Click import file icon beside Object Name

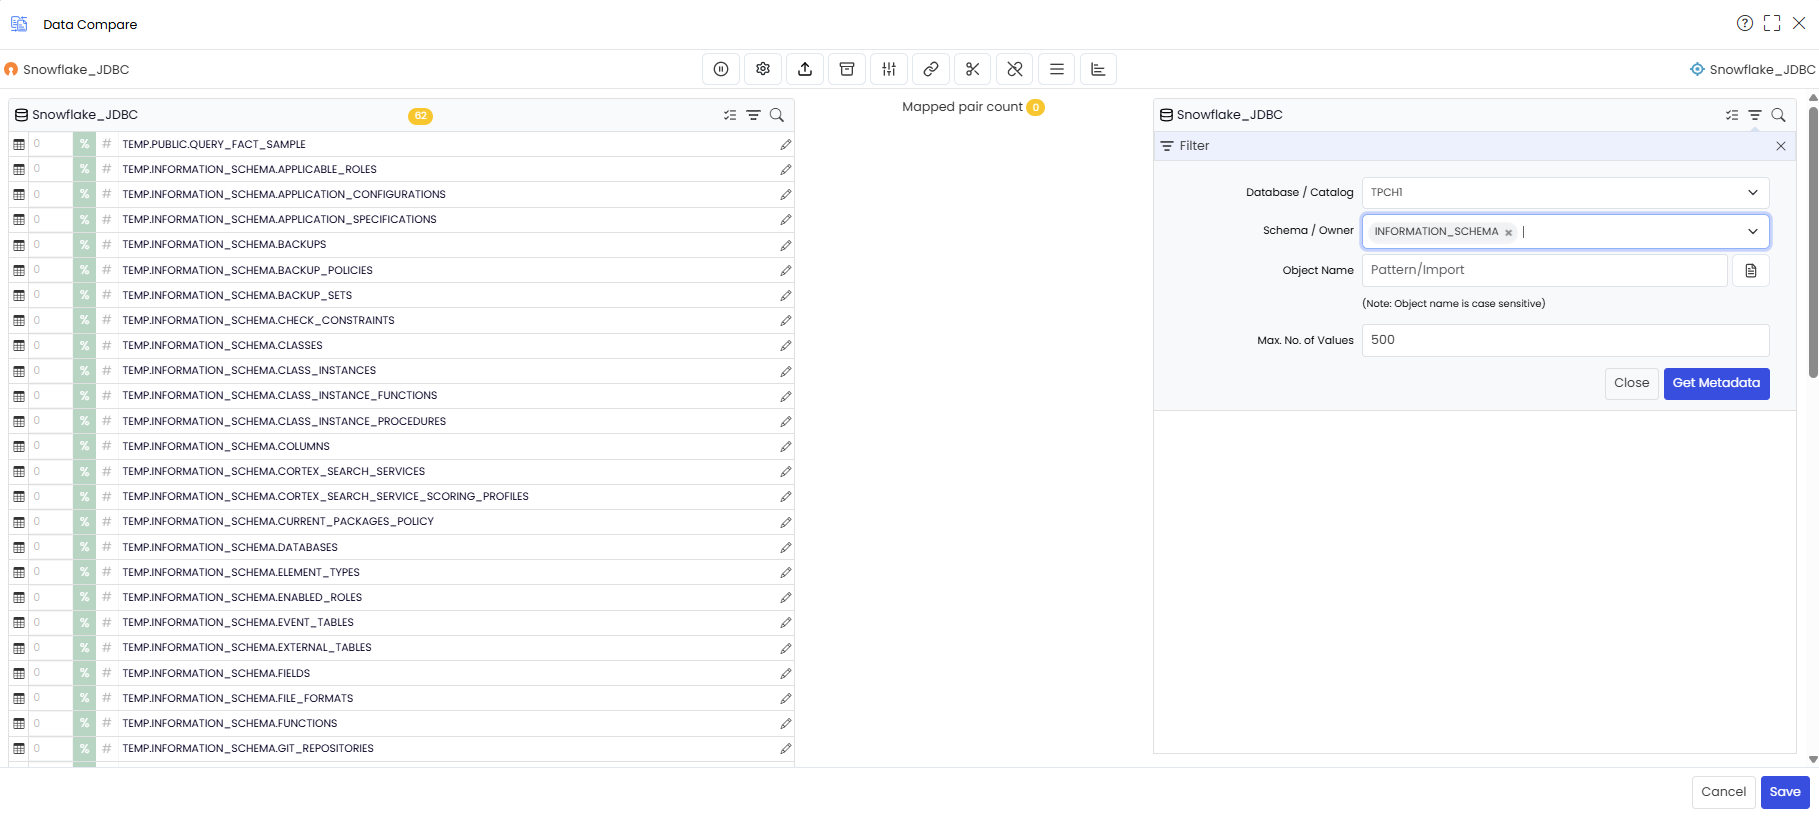(x=1751, y=271)
